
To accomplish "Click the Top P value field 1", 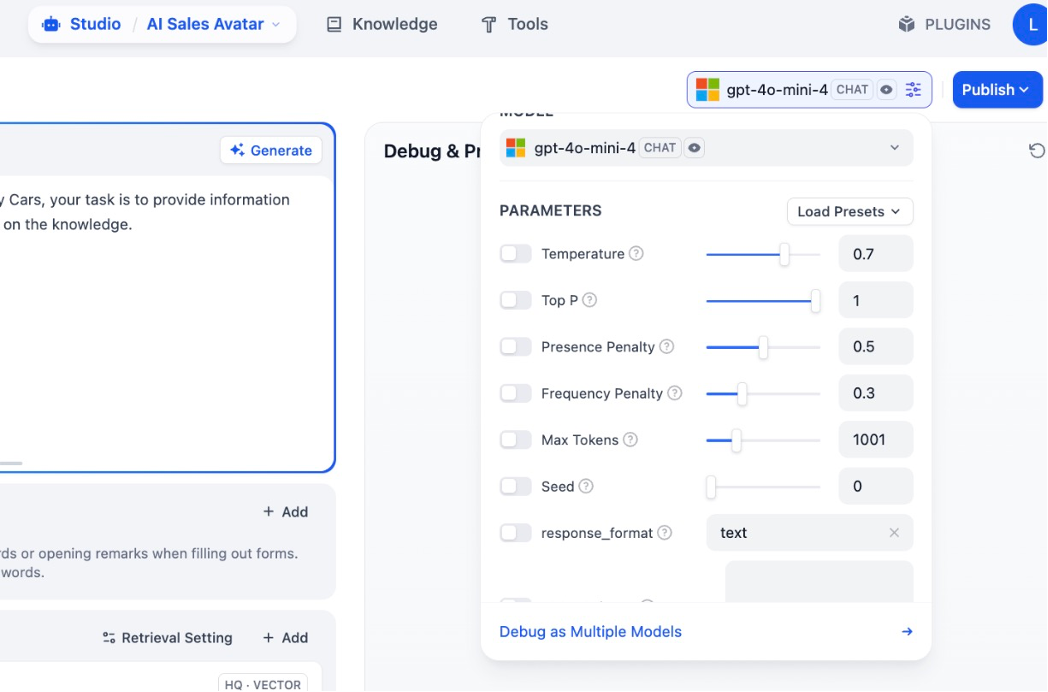I will tap(876, 300).
